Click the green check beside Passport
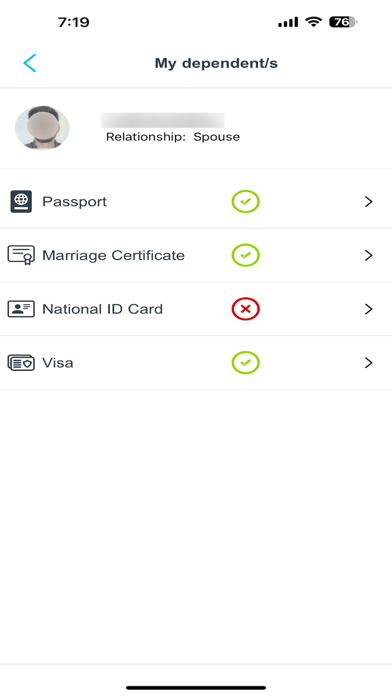Screen dimensions: 392x696 (x=245, y=202)
